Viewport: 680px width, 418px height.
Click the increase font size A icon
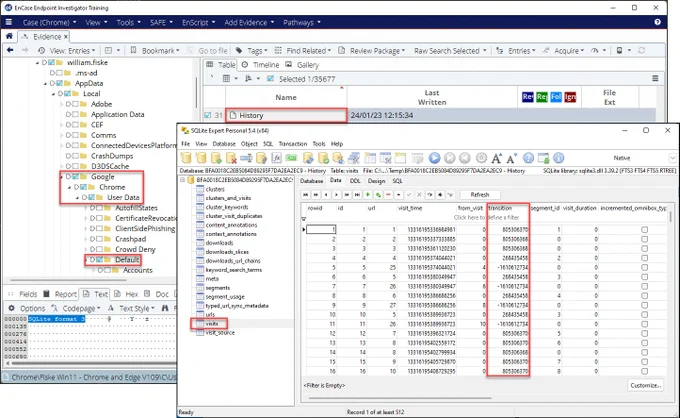pyautogui.click(x=497, y=158)
